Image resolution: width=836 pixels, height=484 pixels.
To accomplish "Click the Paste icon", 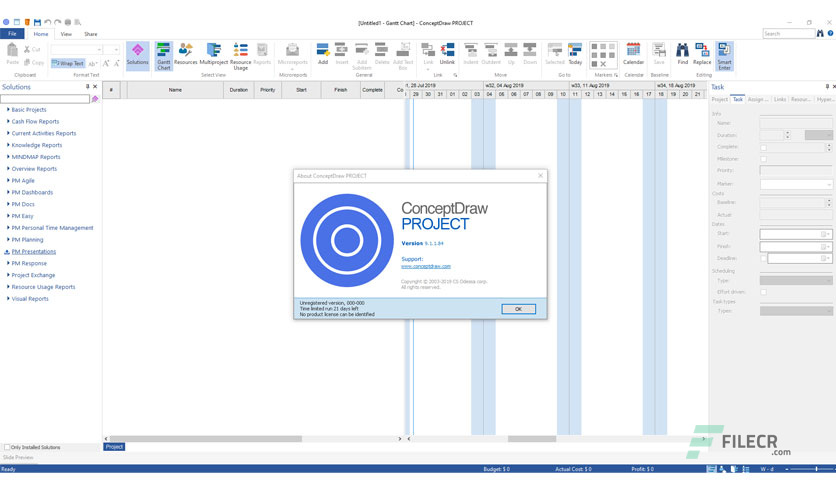I will (x=12, y=54).
